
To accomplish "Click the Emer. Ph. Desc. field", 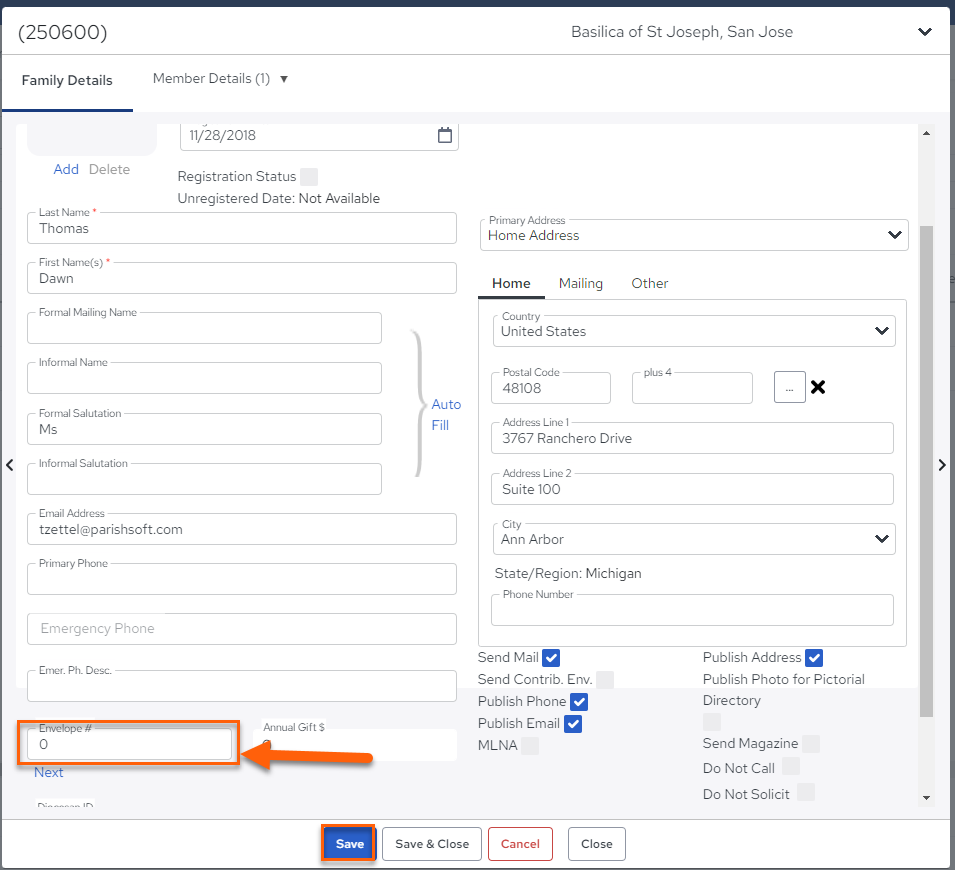I will point(242,687).
